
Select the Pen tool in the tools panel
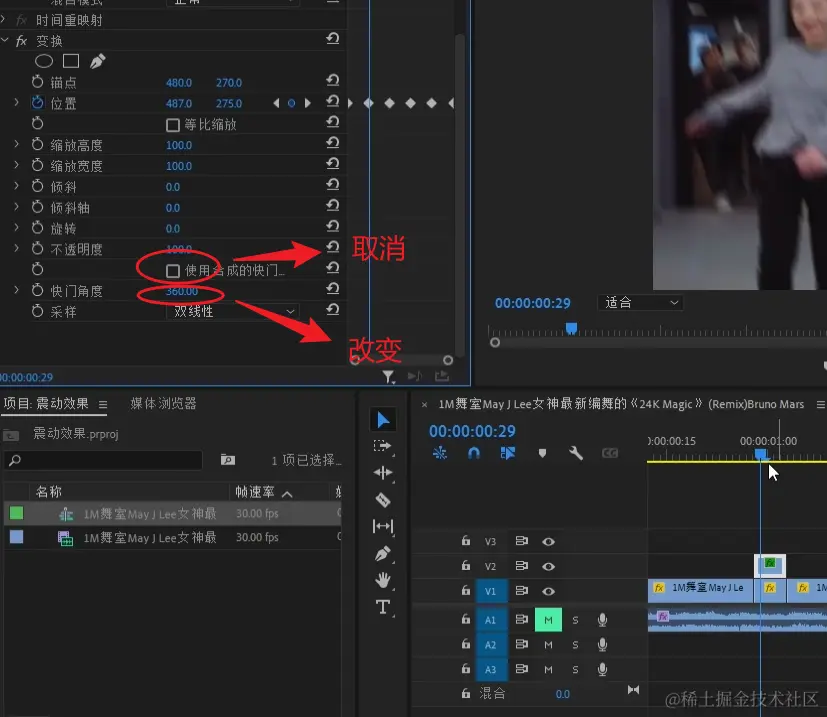[x=383, y=553]
